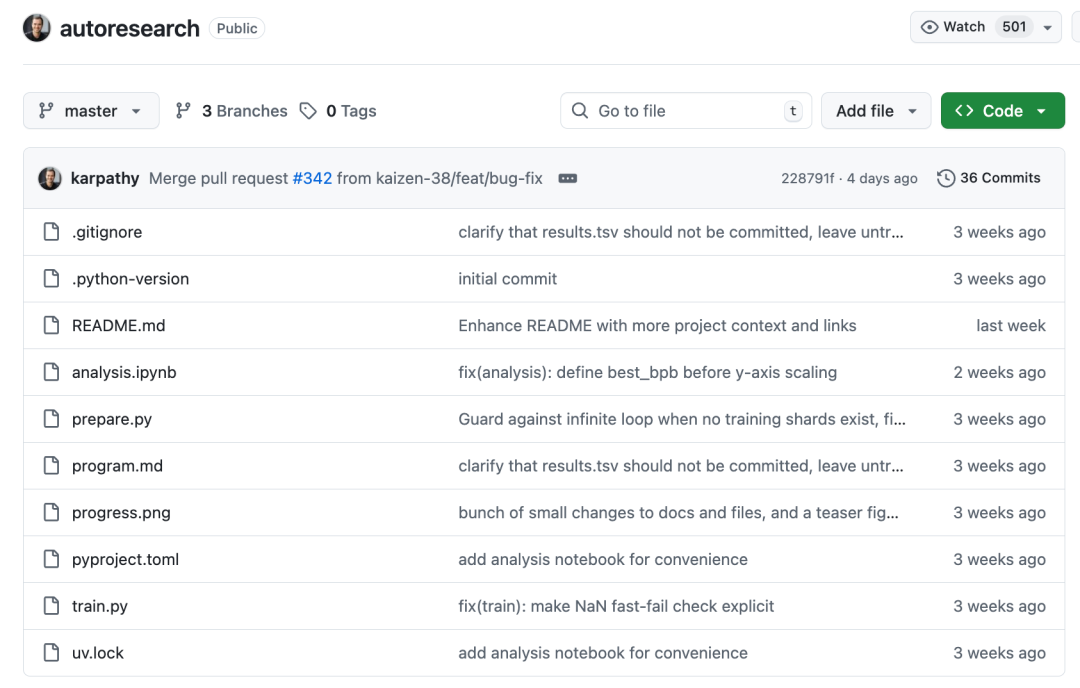The width and height of the screenshot is (1080, 688).
Task: Open the uv.lock file
Action: (98, 653)
